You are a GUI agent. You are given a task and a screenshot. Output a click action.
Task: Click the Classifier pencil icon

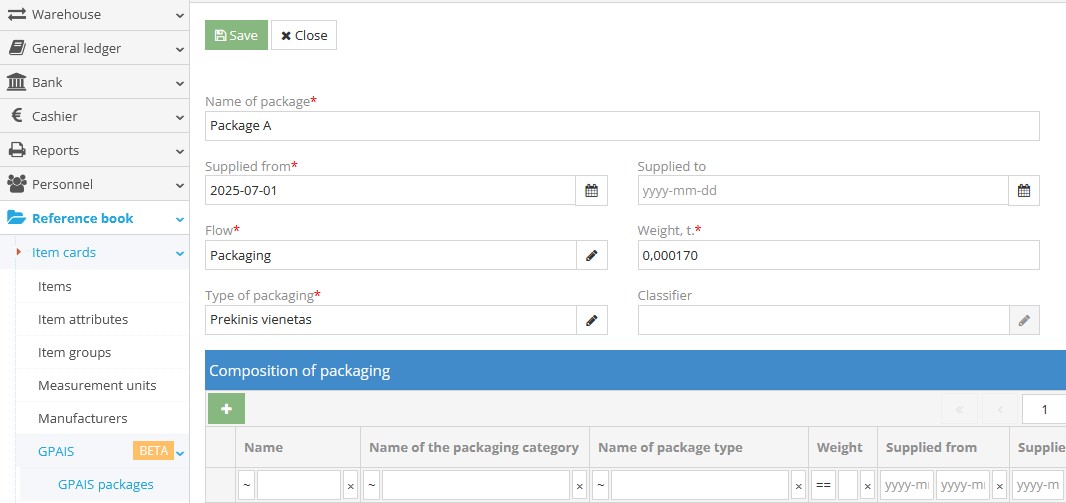pyautogui.click(x=1023, y=320)
